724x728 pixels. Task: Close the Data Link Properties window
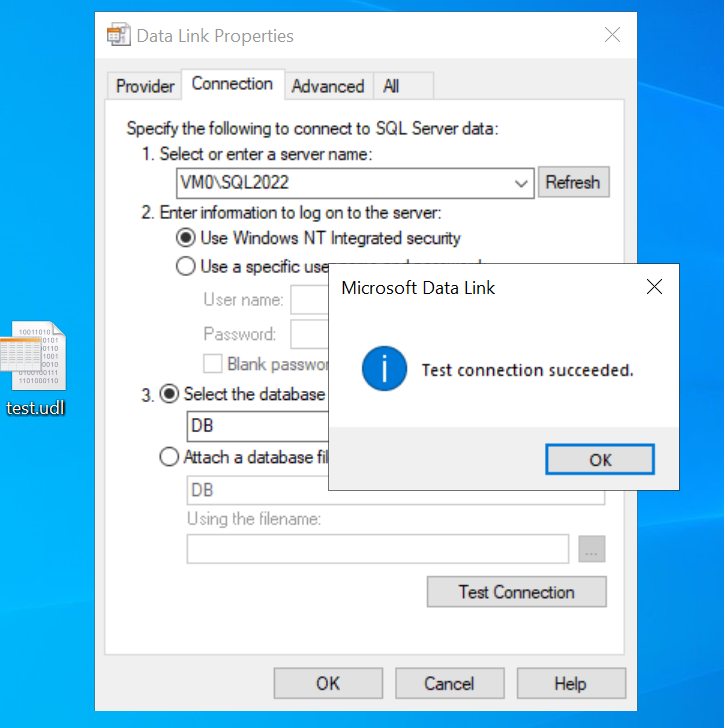point(612,35)
